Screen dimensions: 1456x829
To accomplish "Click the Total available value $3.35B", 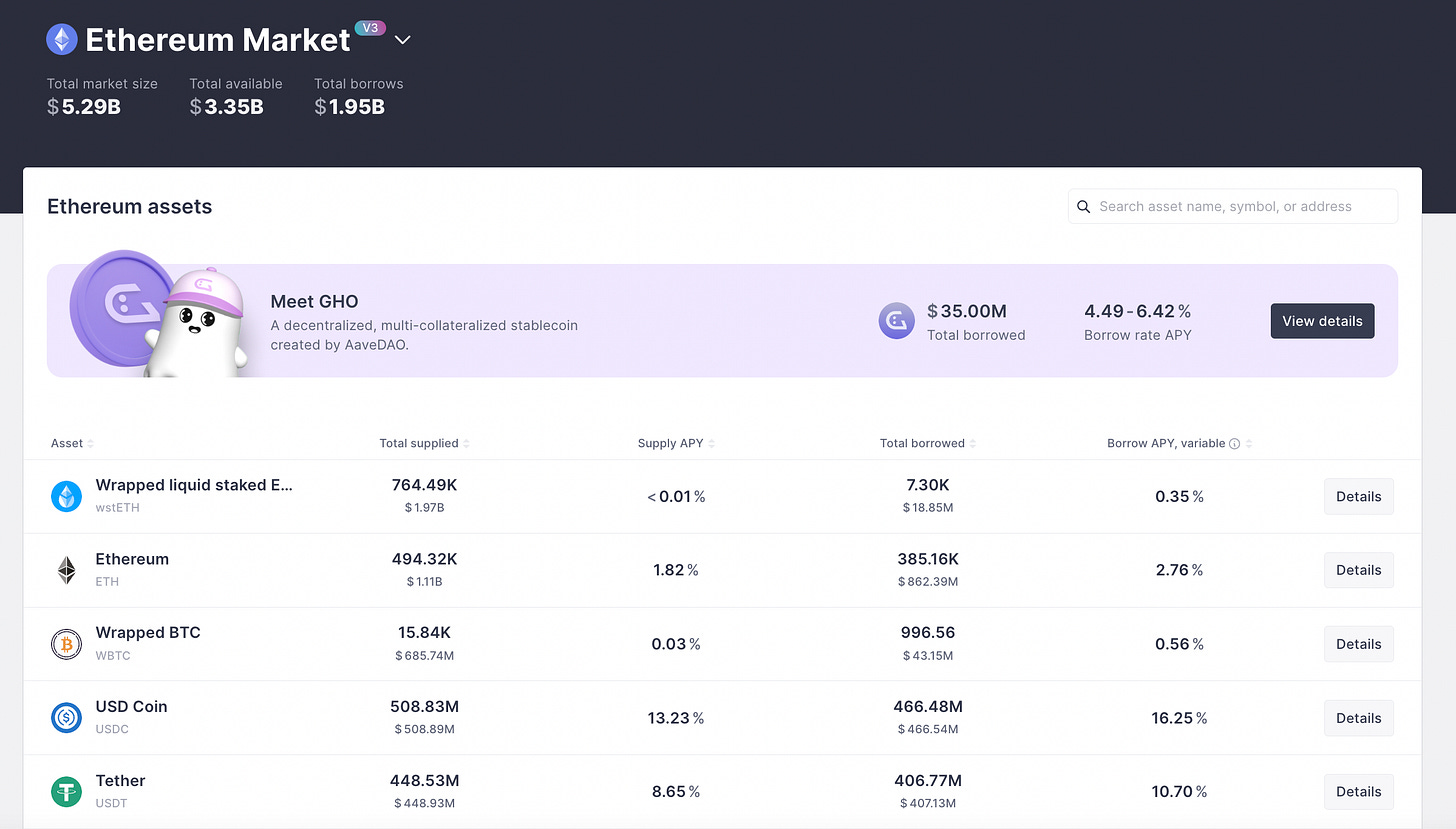I will (x=226, y=107).
